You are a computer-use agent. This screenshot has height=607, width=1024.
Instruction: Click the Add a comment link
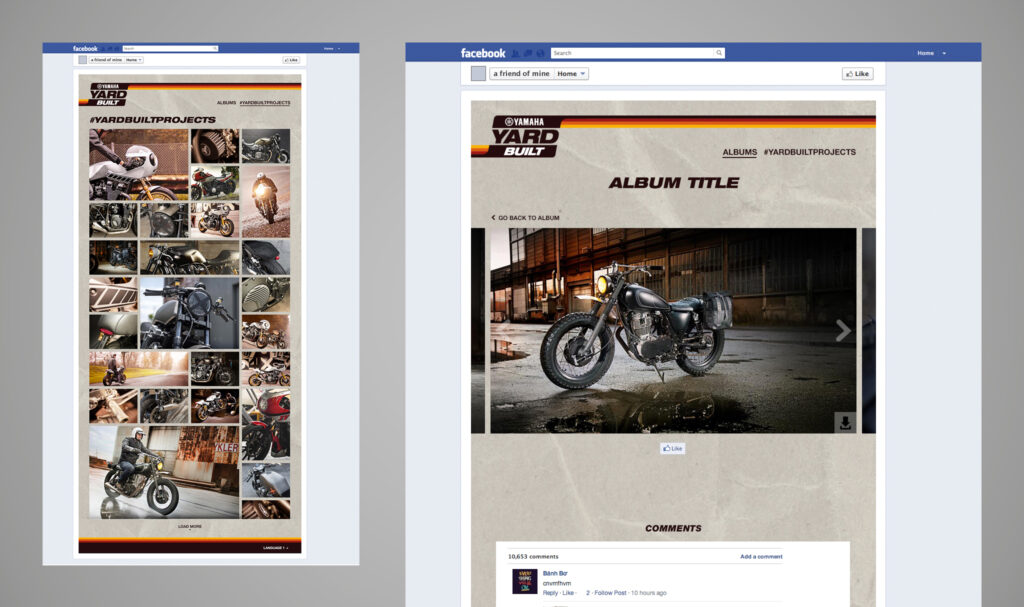(761, 557)
